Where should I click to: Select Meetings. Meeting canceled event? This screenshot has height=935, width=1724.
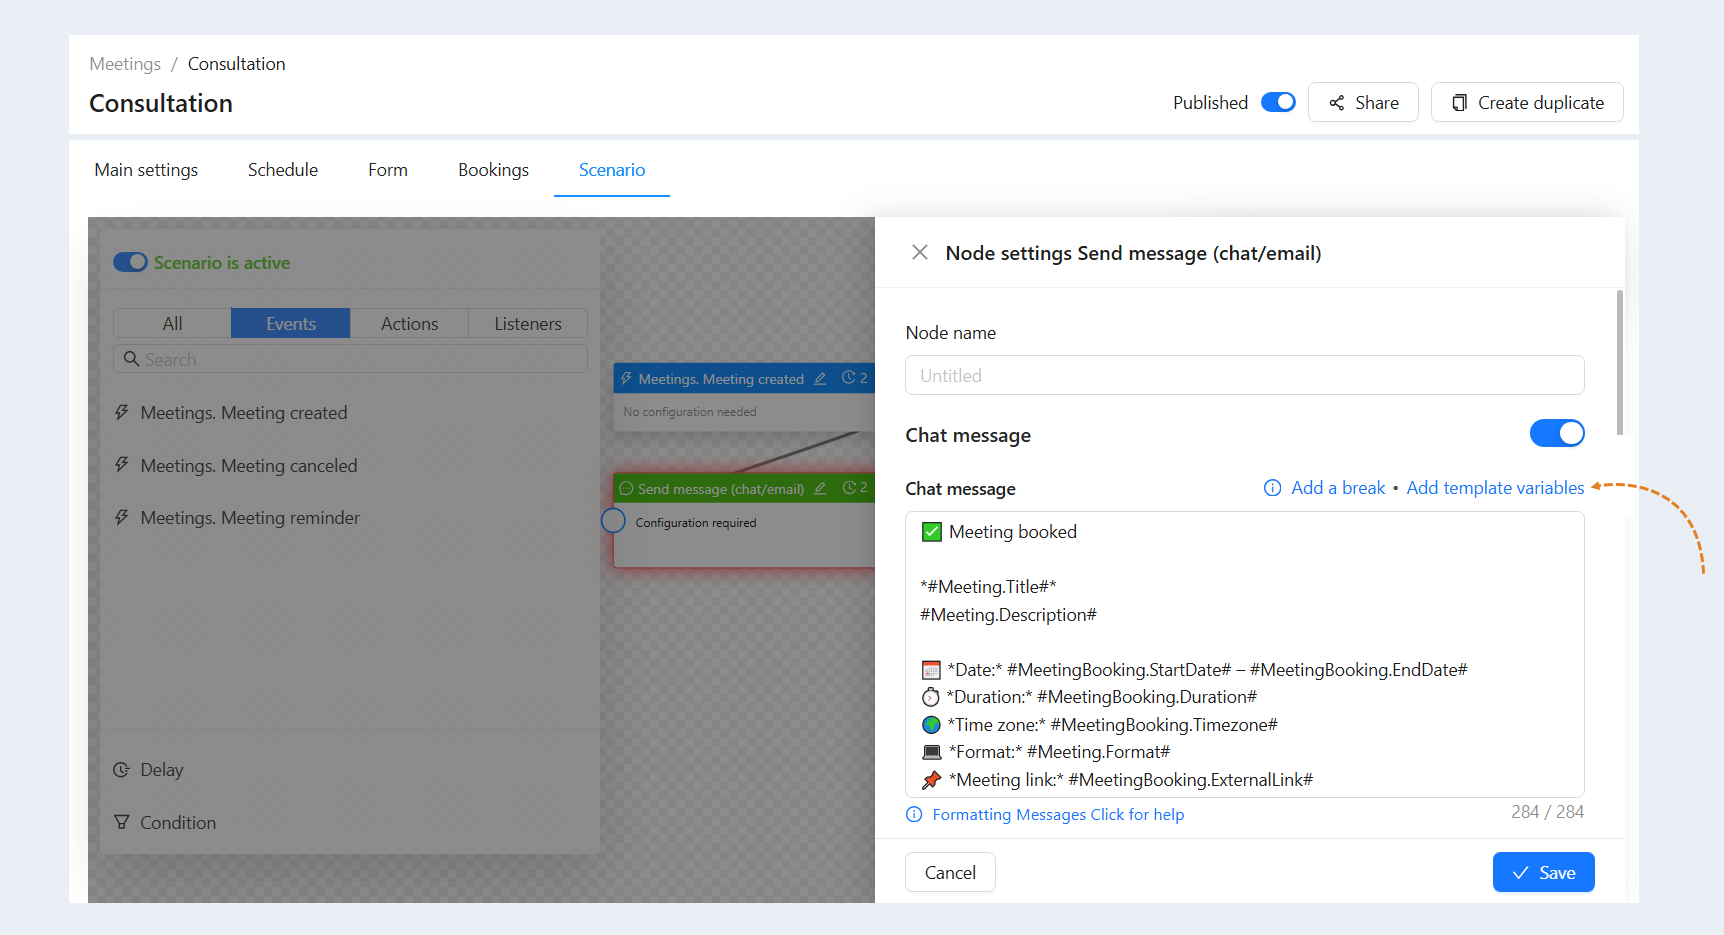pyautogui.click(x=248, y=465)
